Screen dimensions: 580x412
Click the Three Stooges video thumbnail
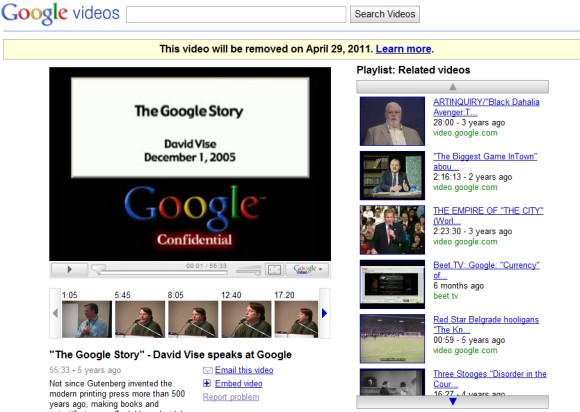(392, 382)
